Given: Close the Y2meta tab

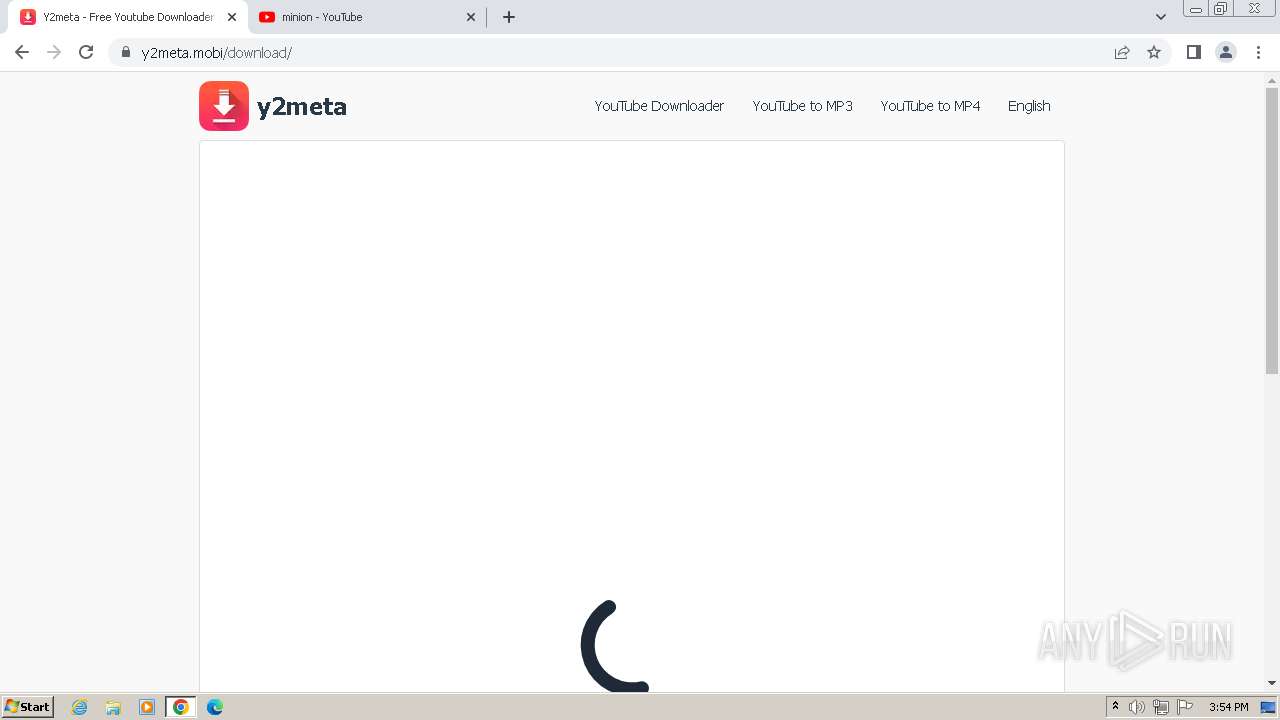Looking at the screenshot, I should tap(232, 17).
